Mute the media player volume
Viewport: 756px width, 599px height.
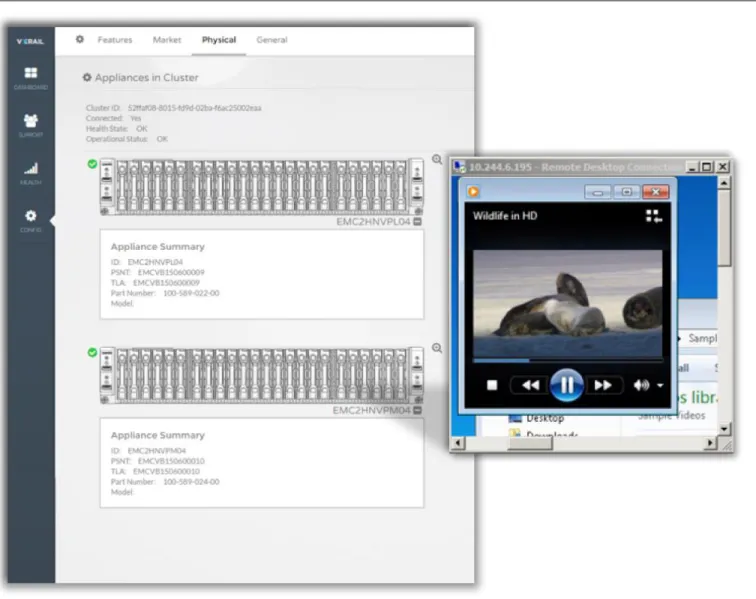[x=641, y=385]
